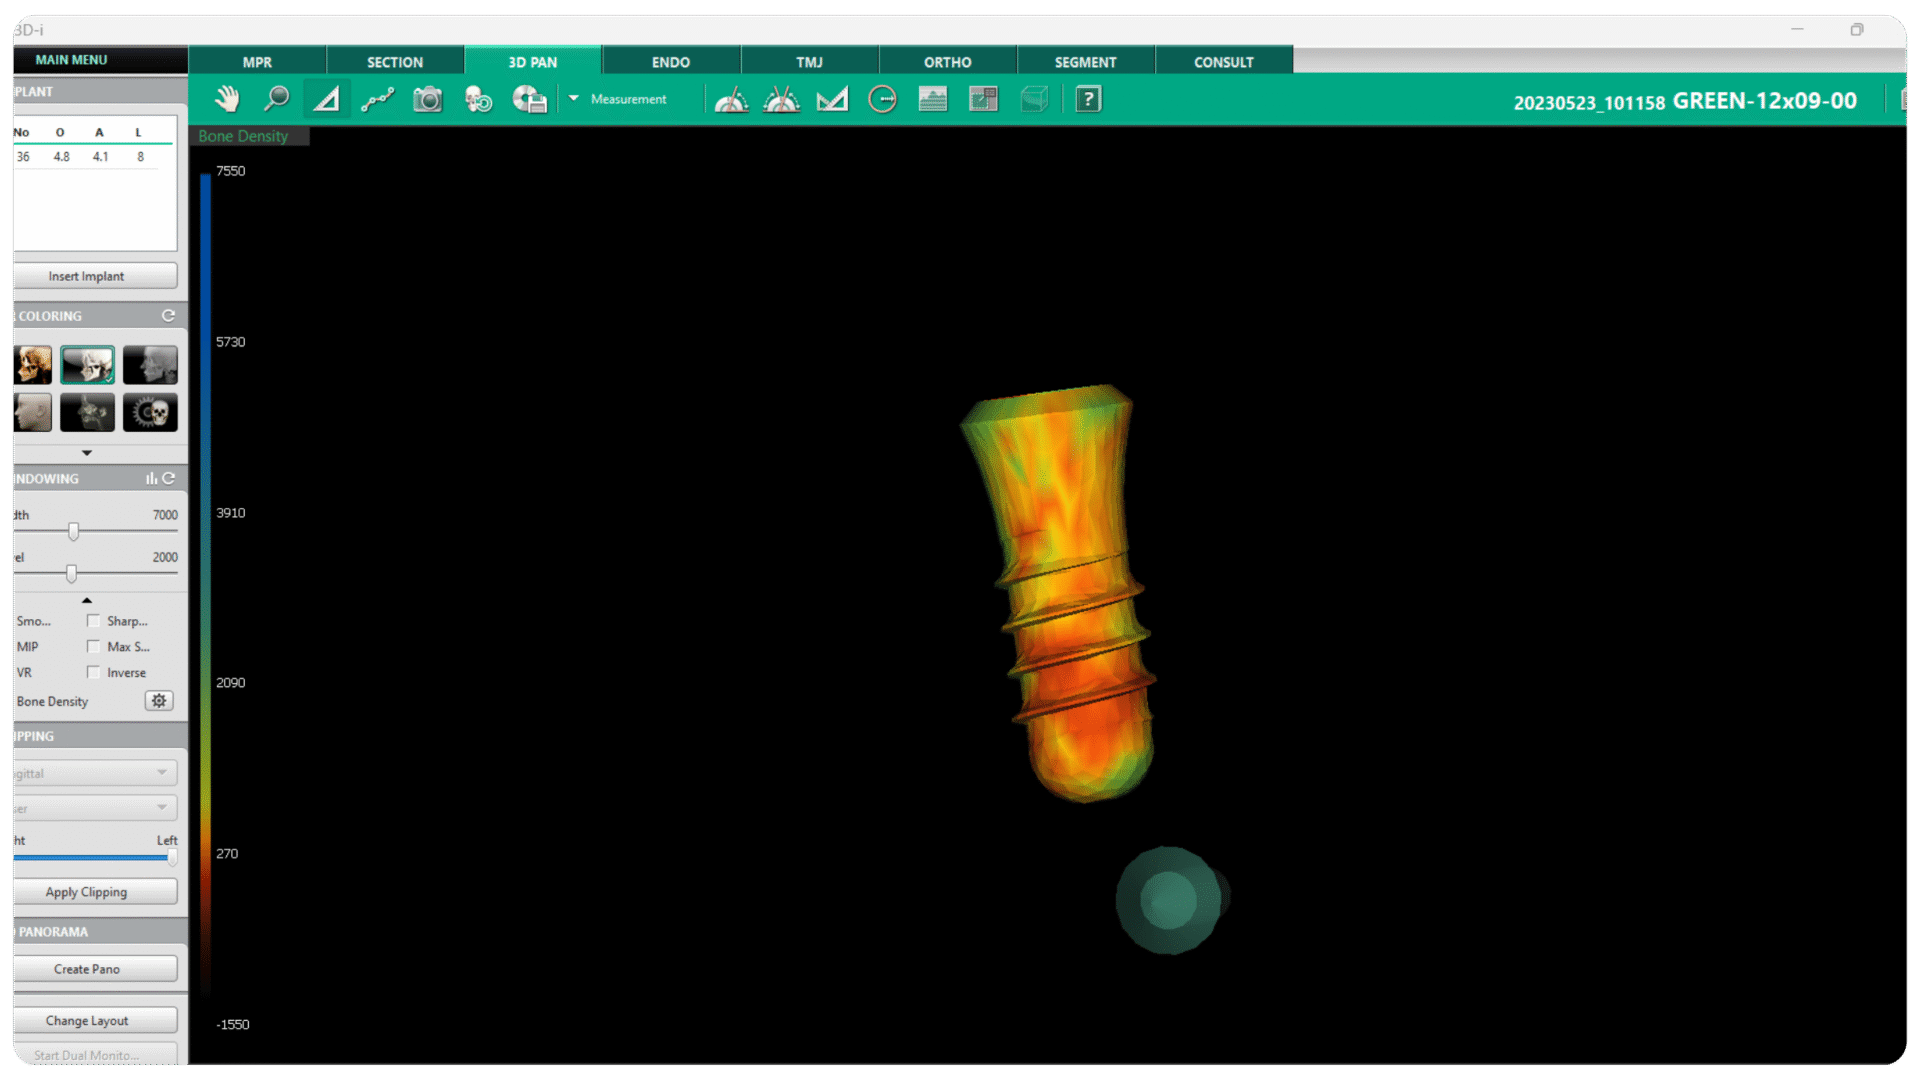Switch to the 3D PAN tab

point(533,62)
